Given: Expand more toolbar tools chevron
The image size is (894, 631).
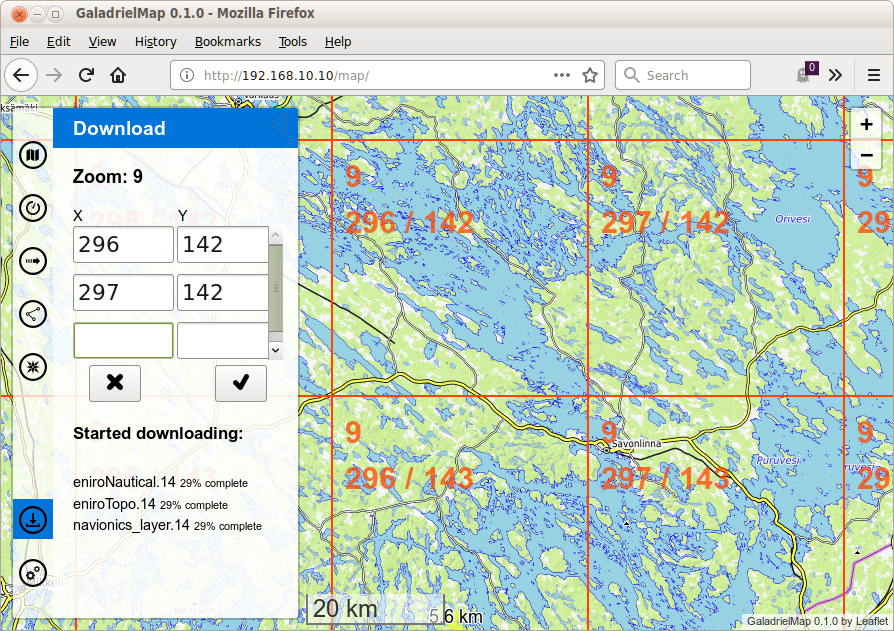Looking at the screenshot, I should 835,75.
